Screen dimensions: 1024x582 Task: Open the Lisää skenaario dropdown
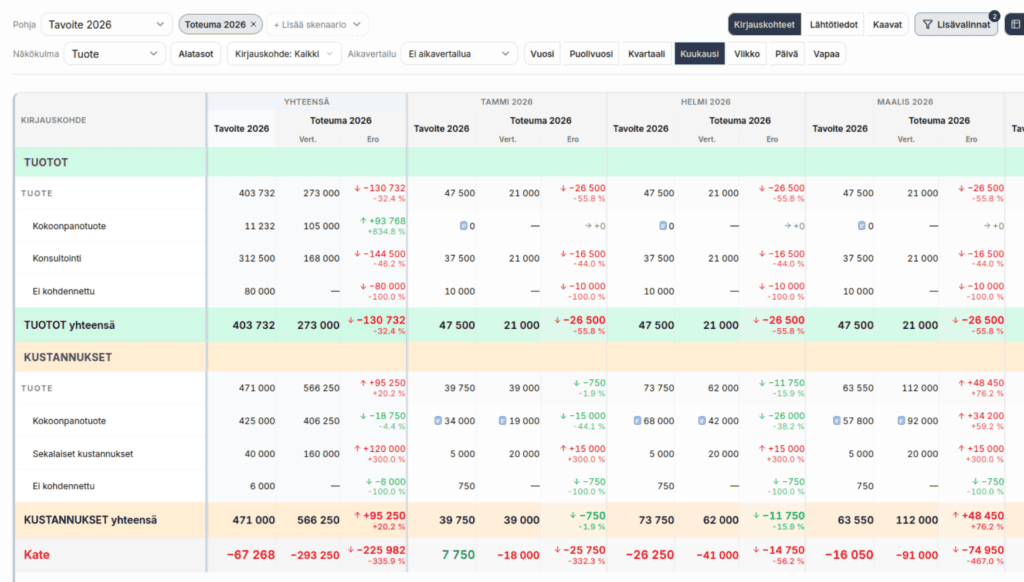coord(317,25)
